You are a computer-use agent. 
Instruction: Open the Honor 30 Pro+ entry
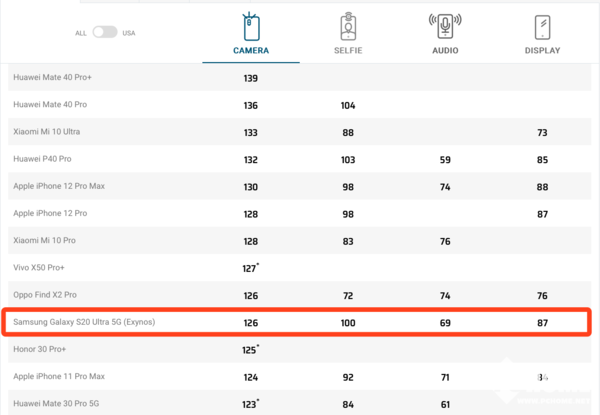(x=38, y=350)
